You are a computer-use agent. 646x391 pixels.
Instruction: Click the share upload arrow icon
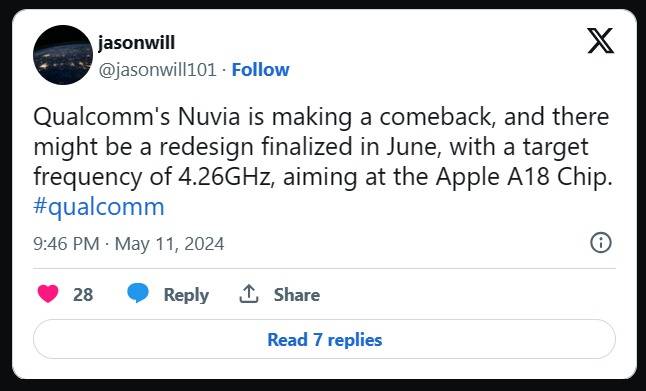coord(249,294)
